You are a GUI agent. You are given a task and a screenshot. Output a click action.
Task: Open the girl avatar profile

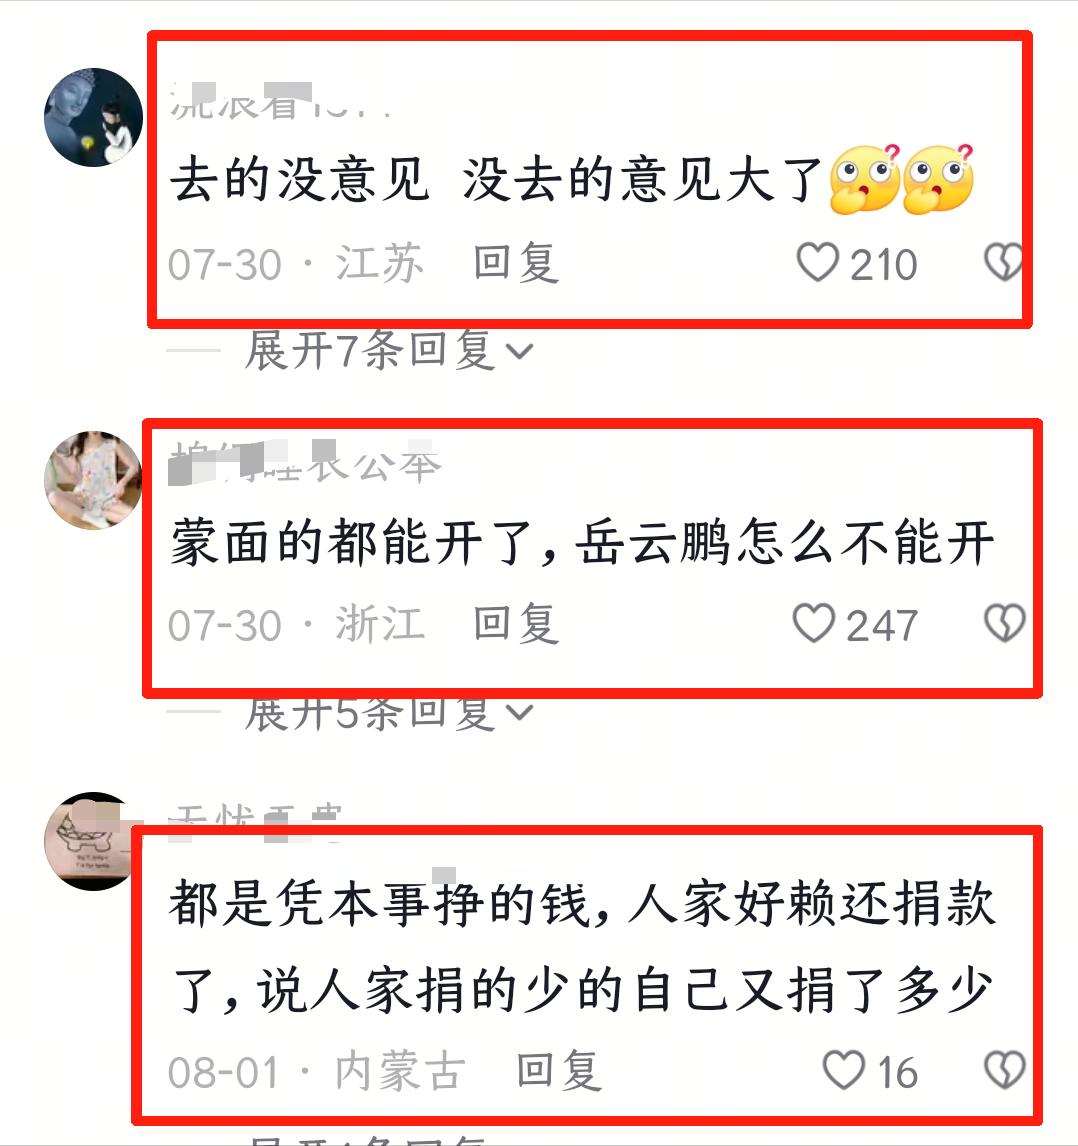click(x=94, y=479)
